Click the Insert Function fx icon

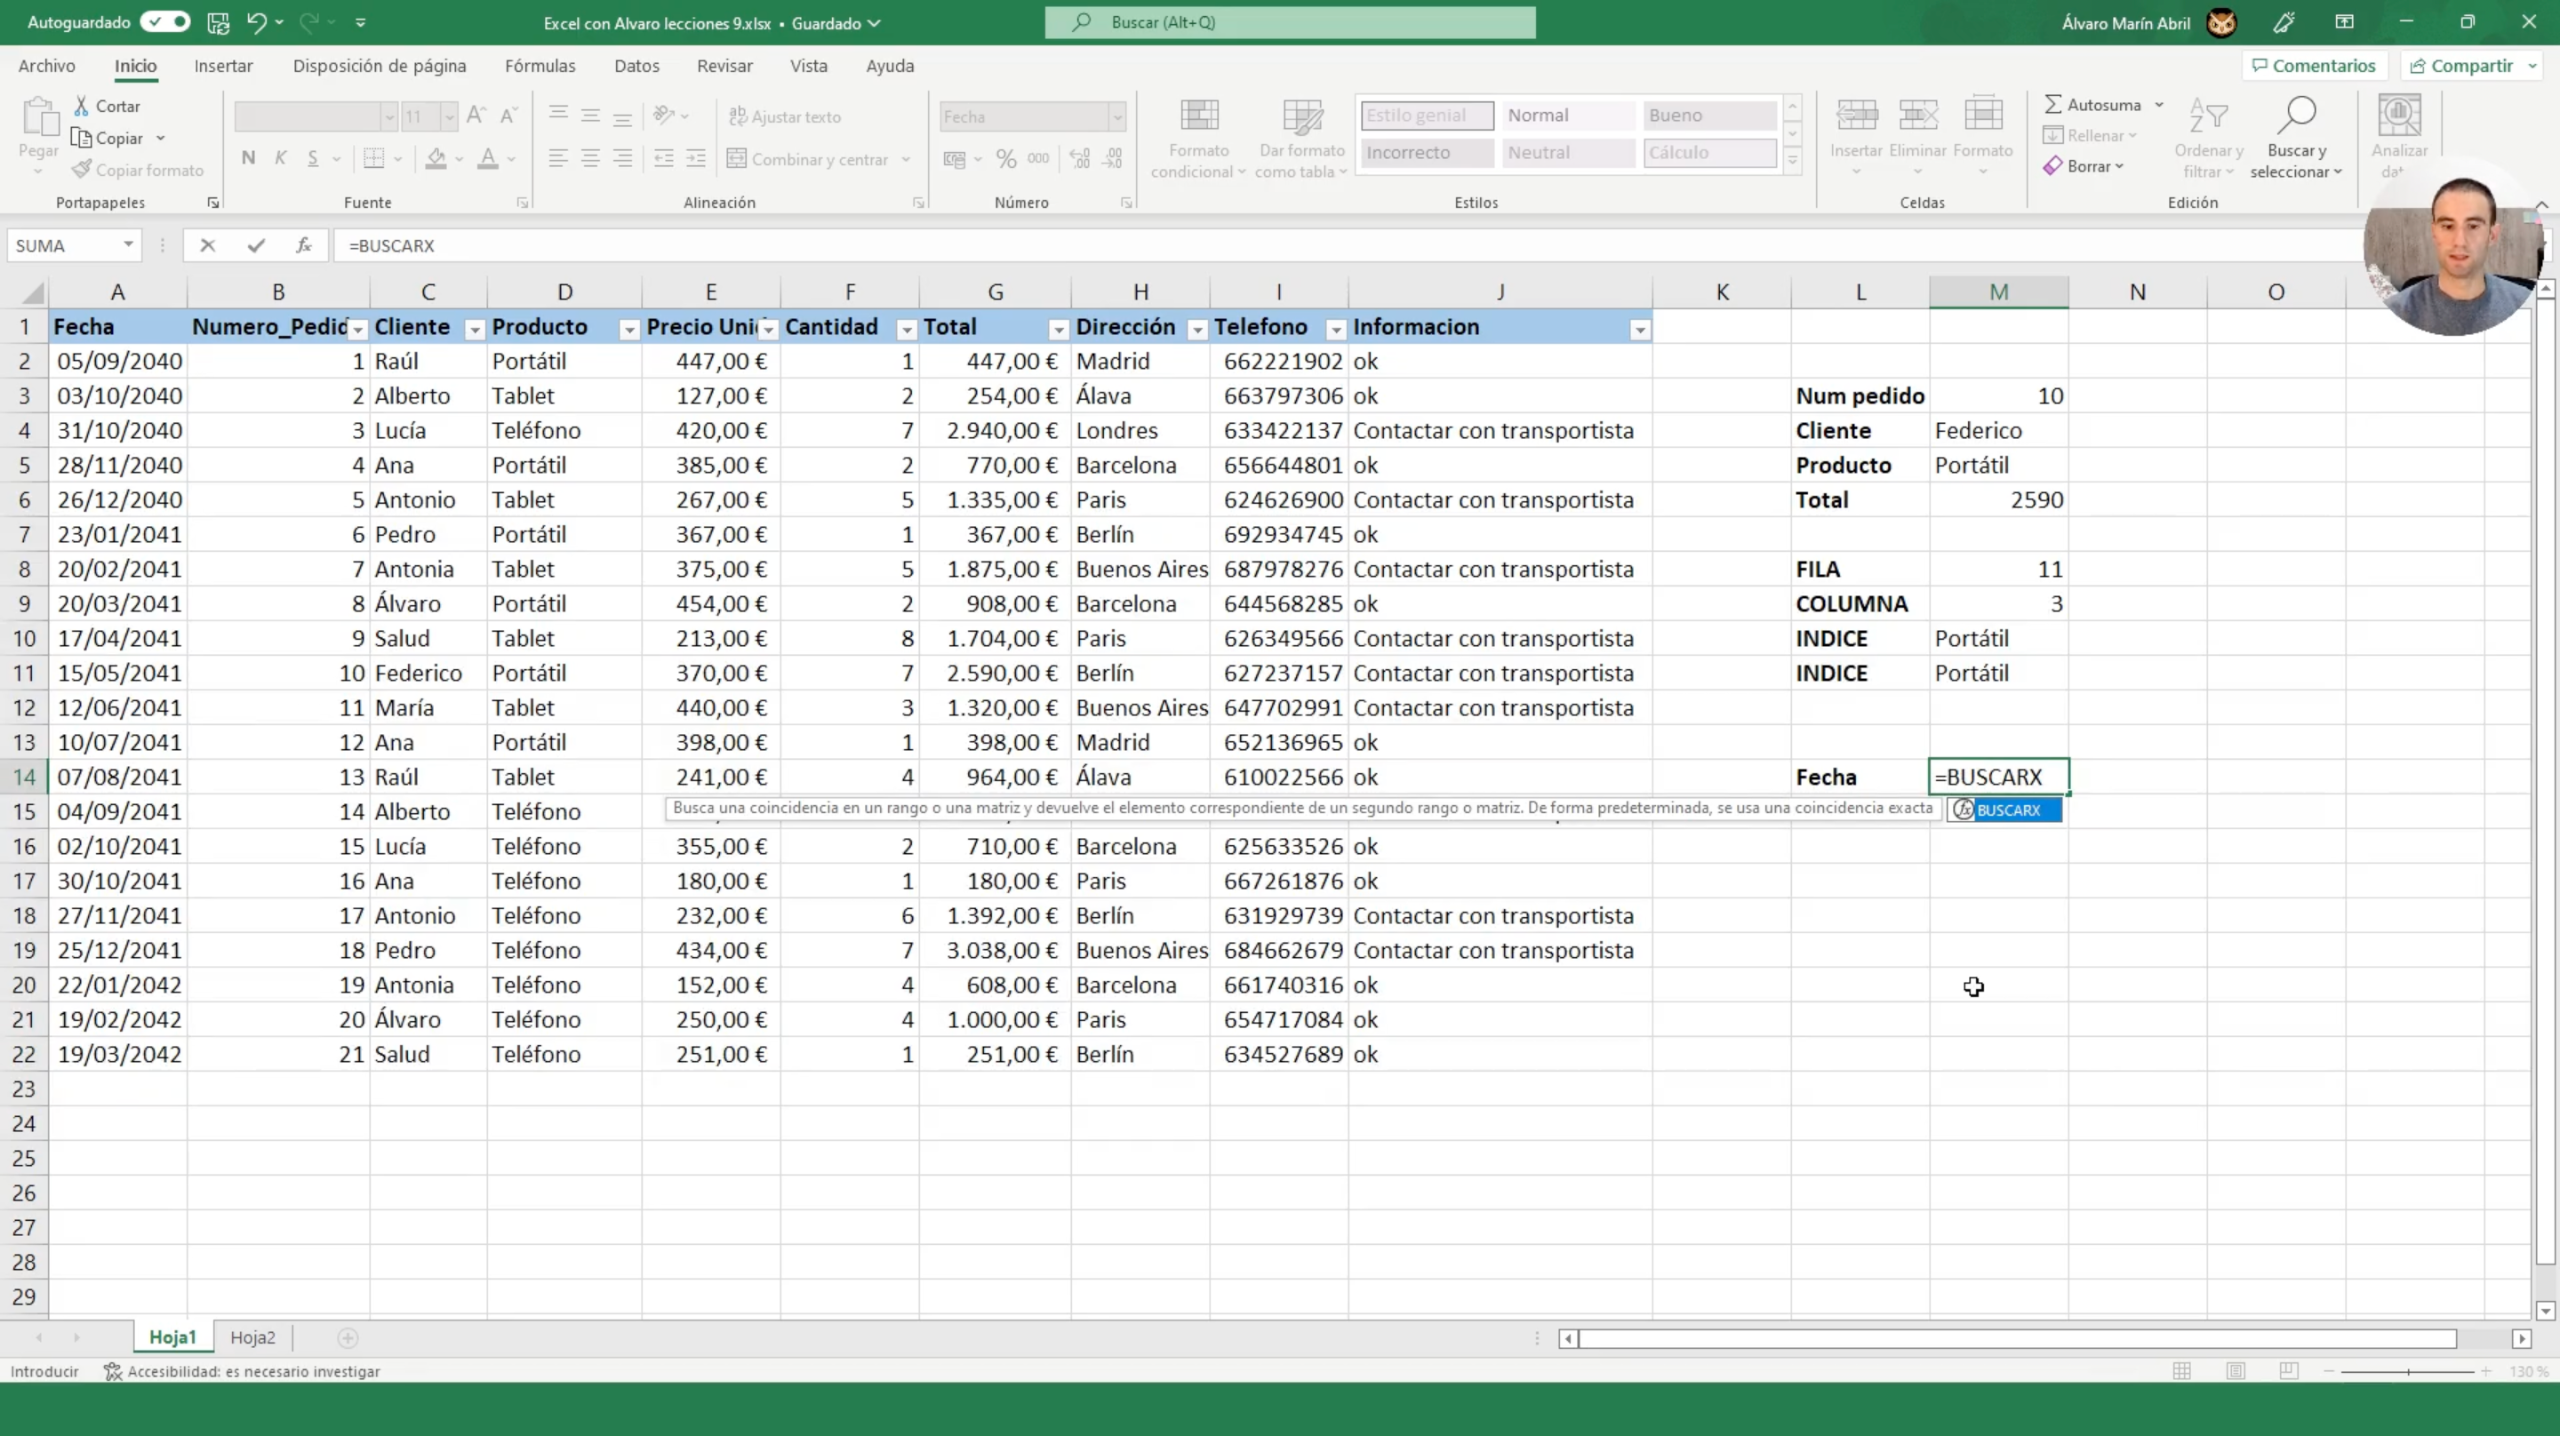click(x=304, y=245)
